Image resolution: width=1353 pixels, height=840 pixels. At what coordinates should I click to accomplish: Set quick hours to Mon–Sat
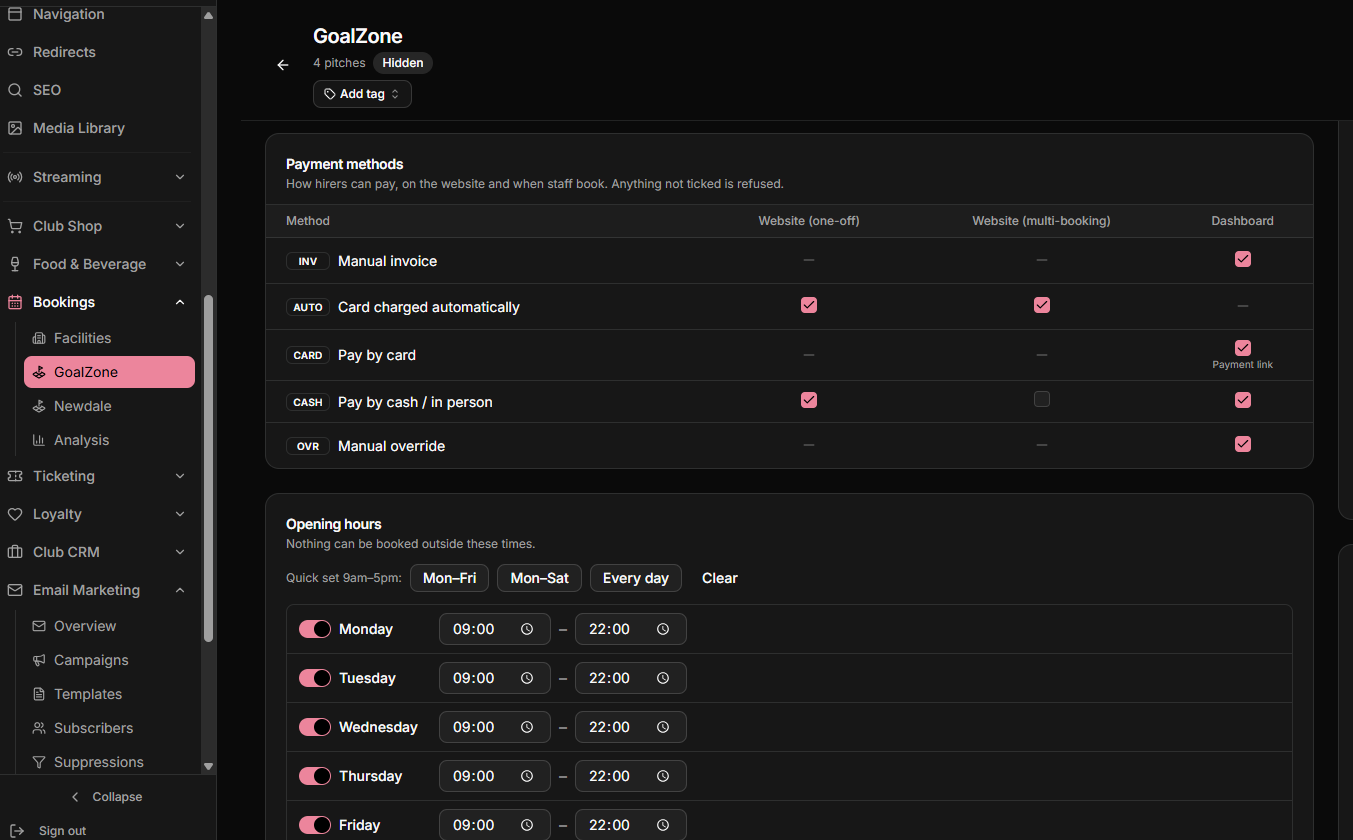click(539, 578)
